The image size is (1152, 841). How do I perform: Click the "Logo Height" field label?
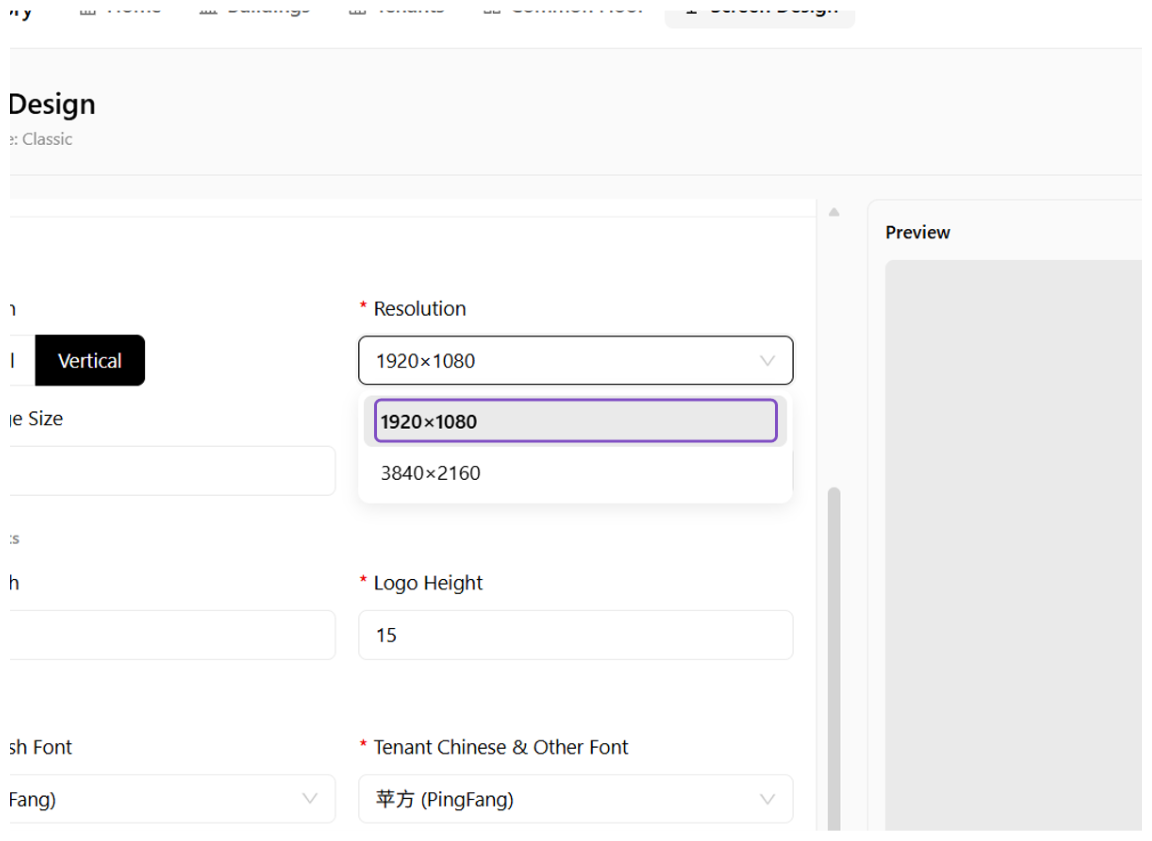click(x=428, y=583)
